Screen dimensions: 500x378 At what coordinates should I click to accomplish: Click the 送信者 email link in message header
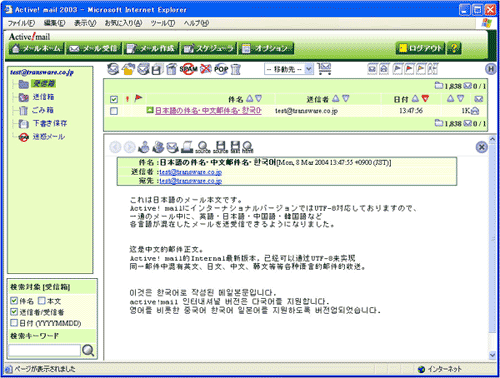(x=190, y=172)
